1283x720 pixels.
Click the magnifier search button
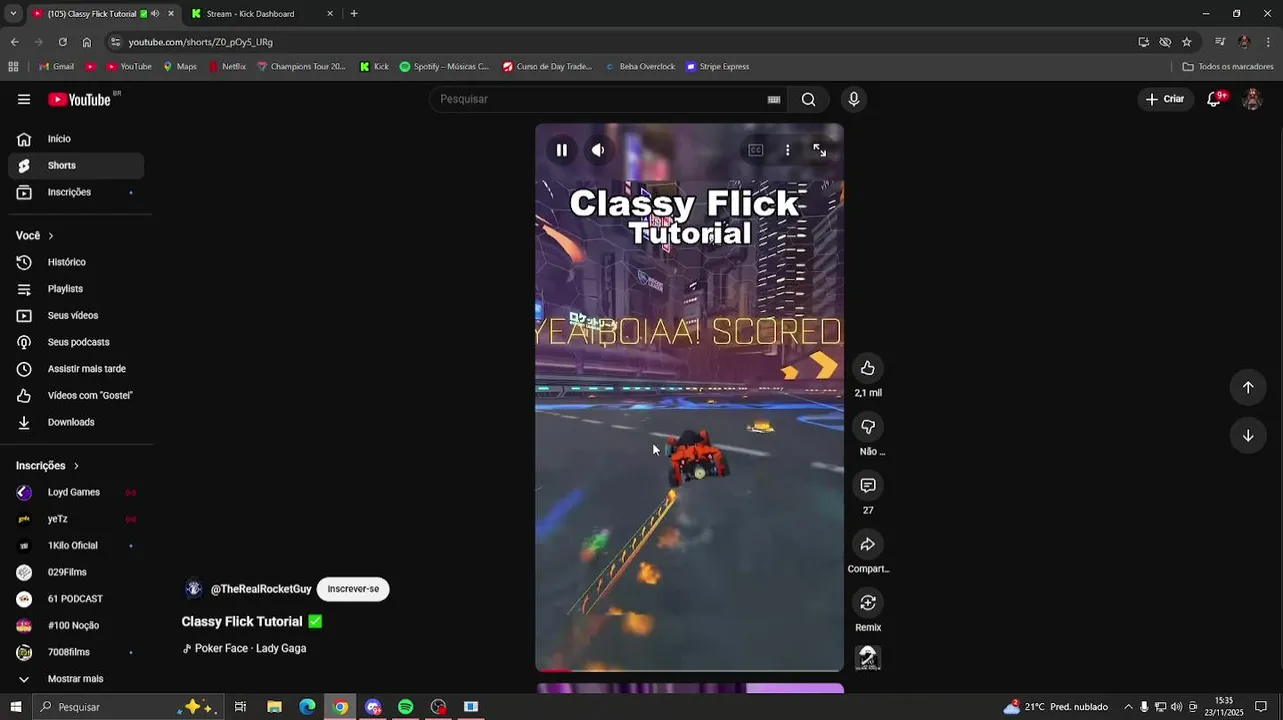[x=809, y=99]
